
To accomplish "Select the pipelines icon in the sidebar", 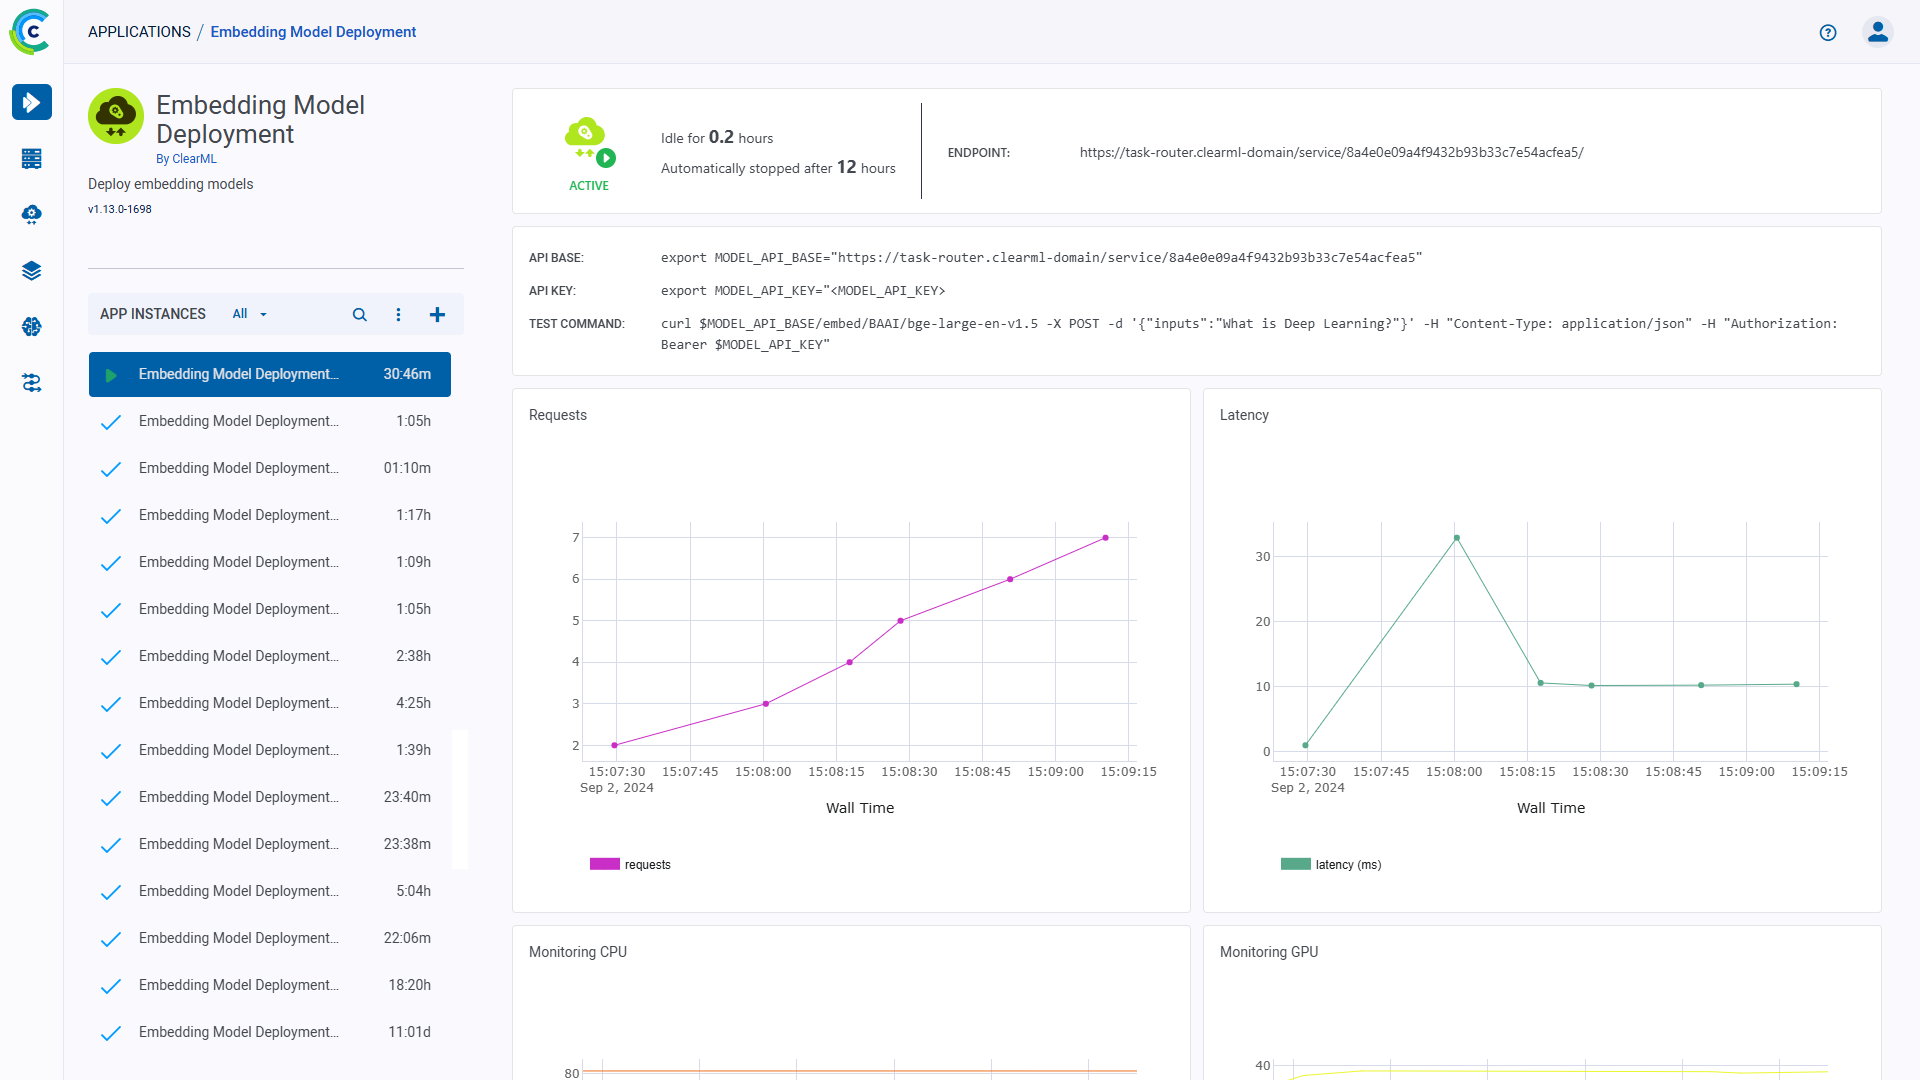I will (x=31, y=382).
